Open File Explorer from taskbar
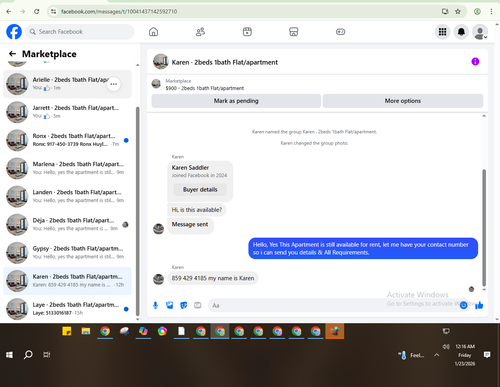 coord(86,331)
